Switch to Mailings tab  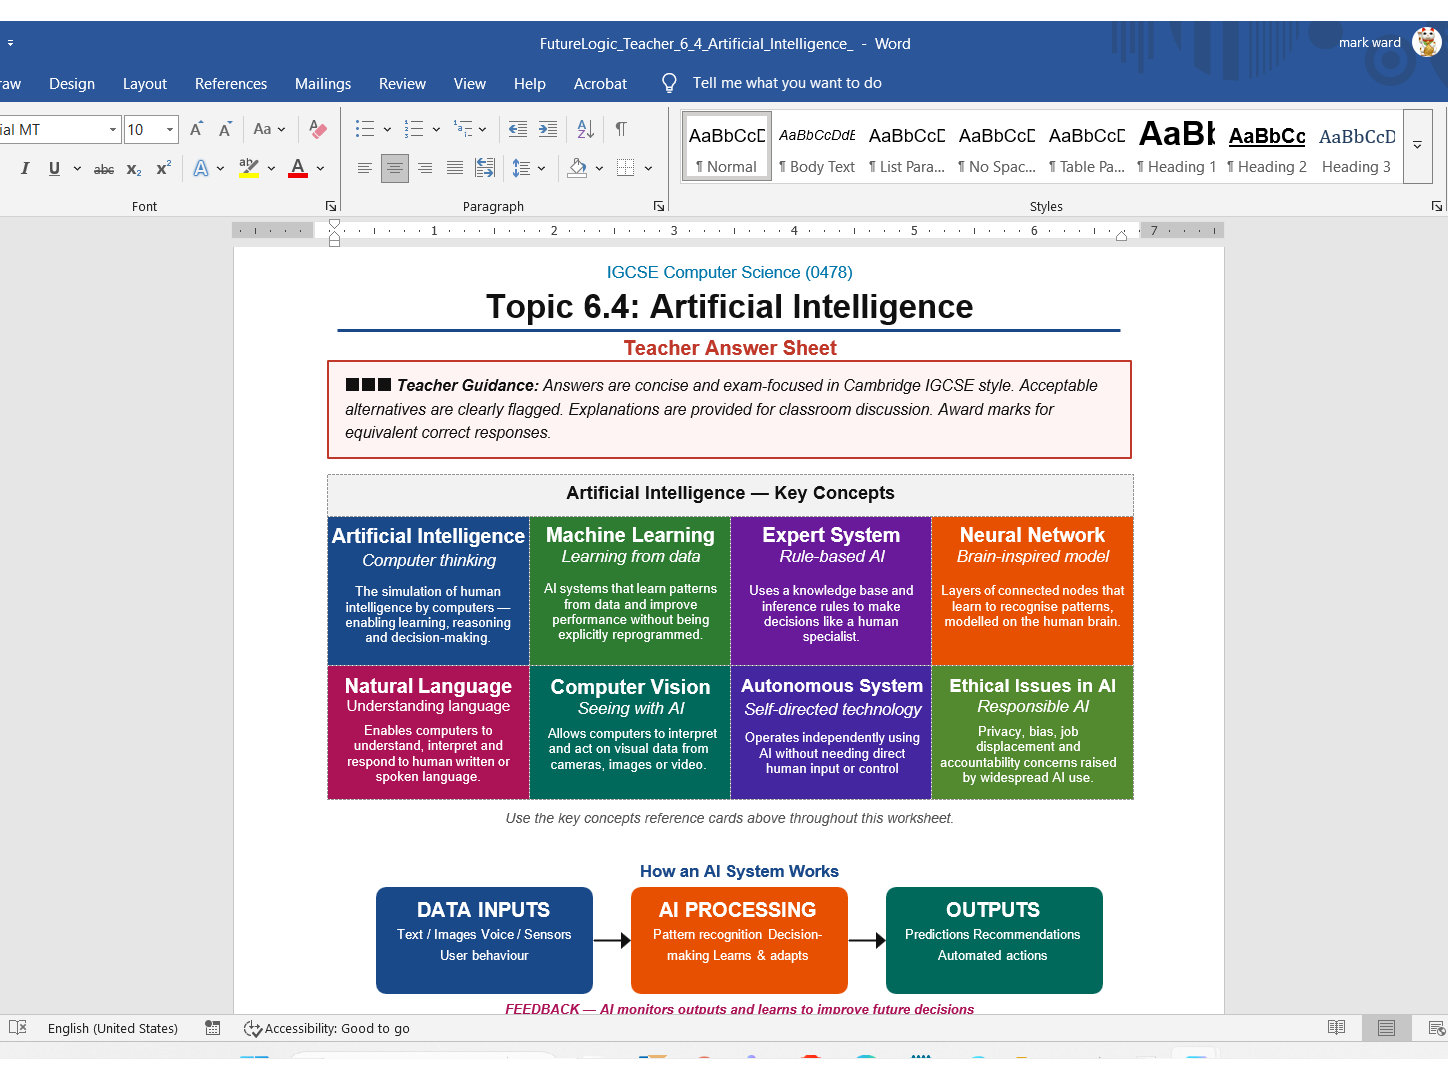[x=323, y=84]
